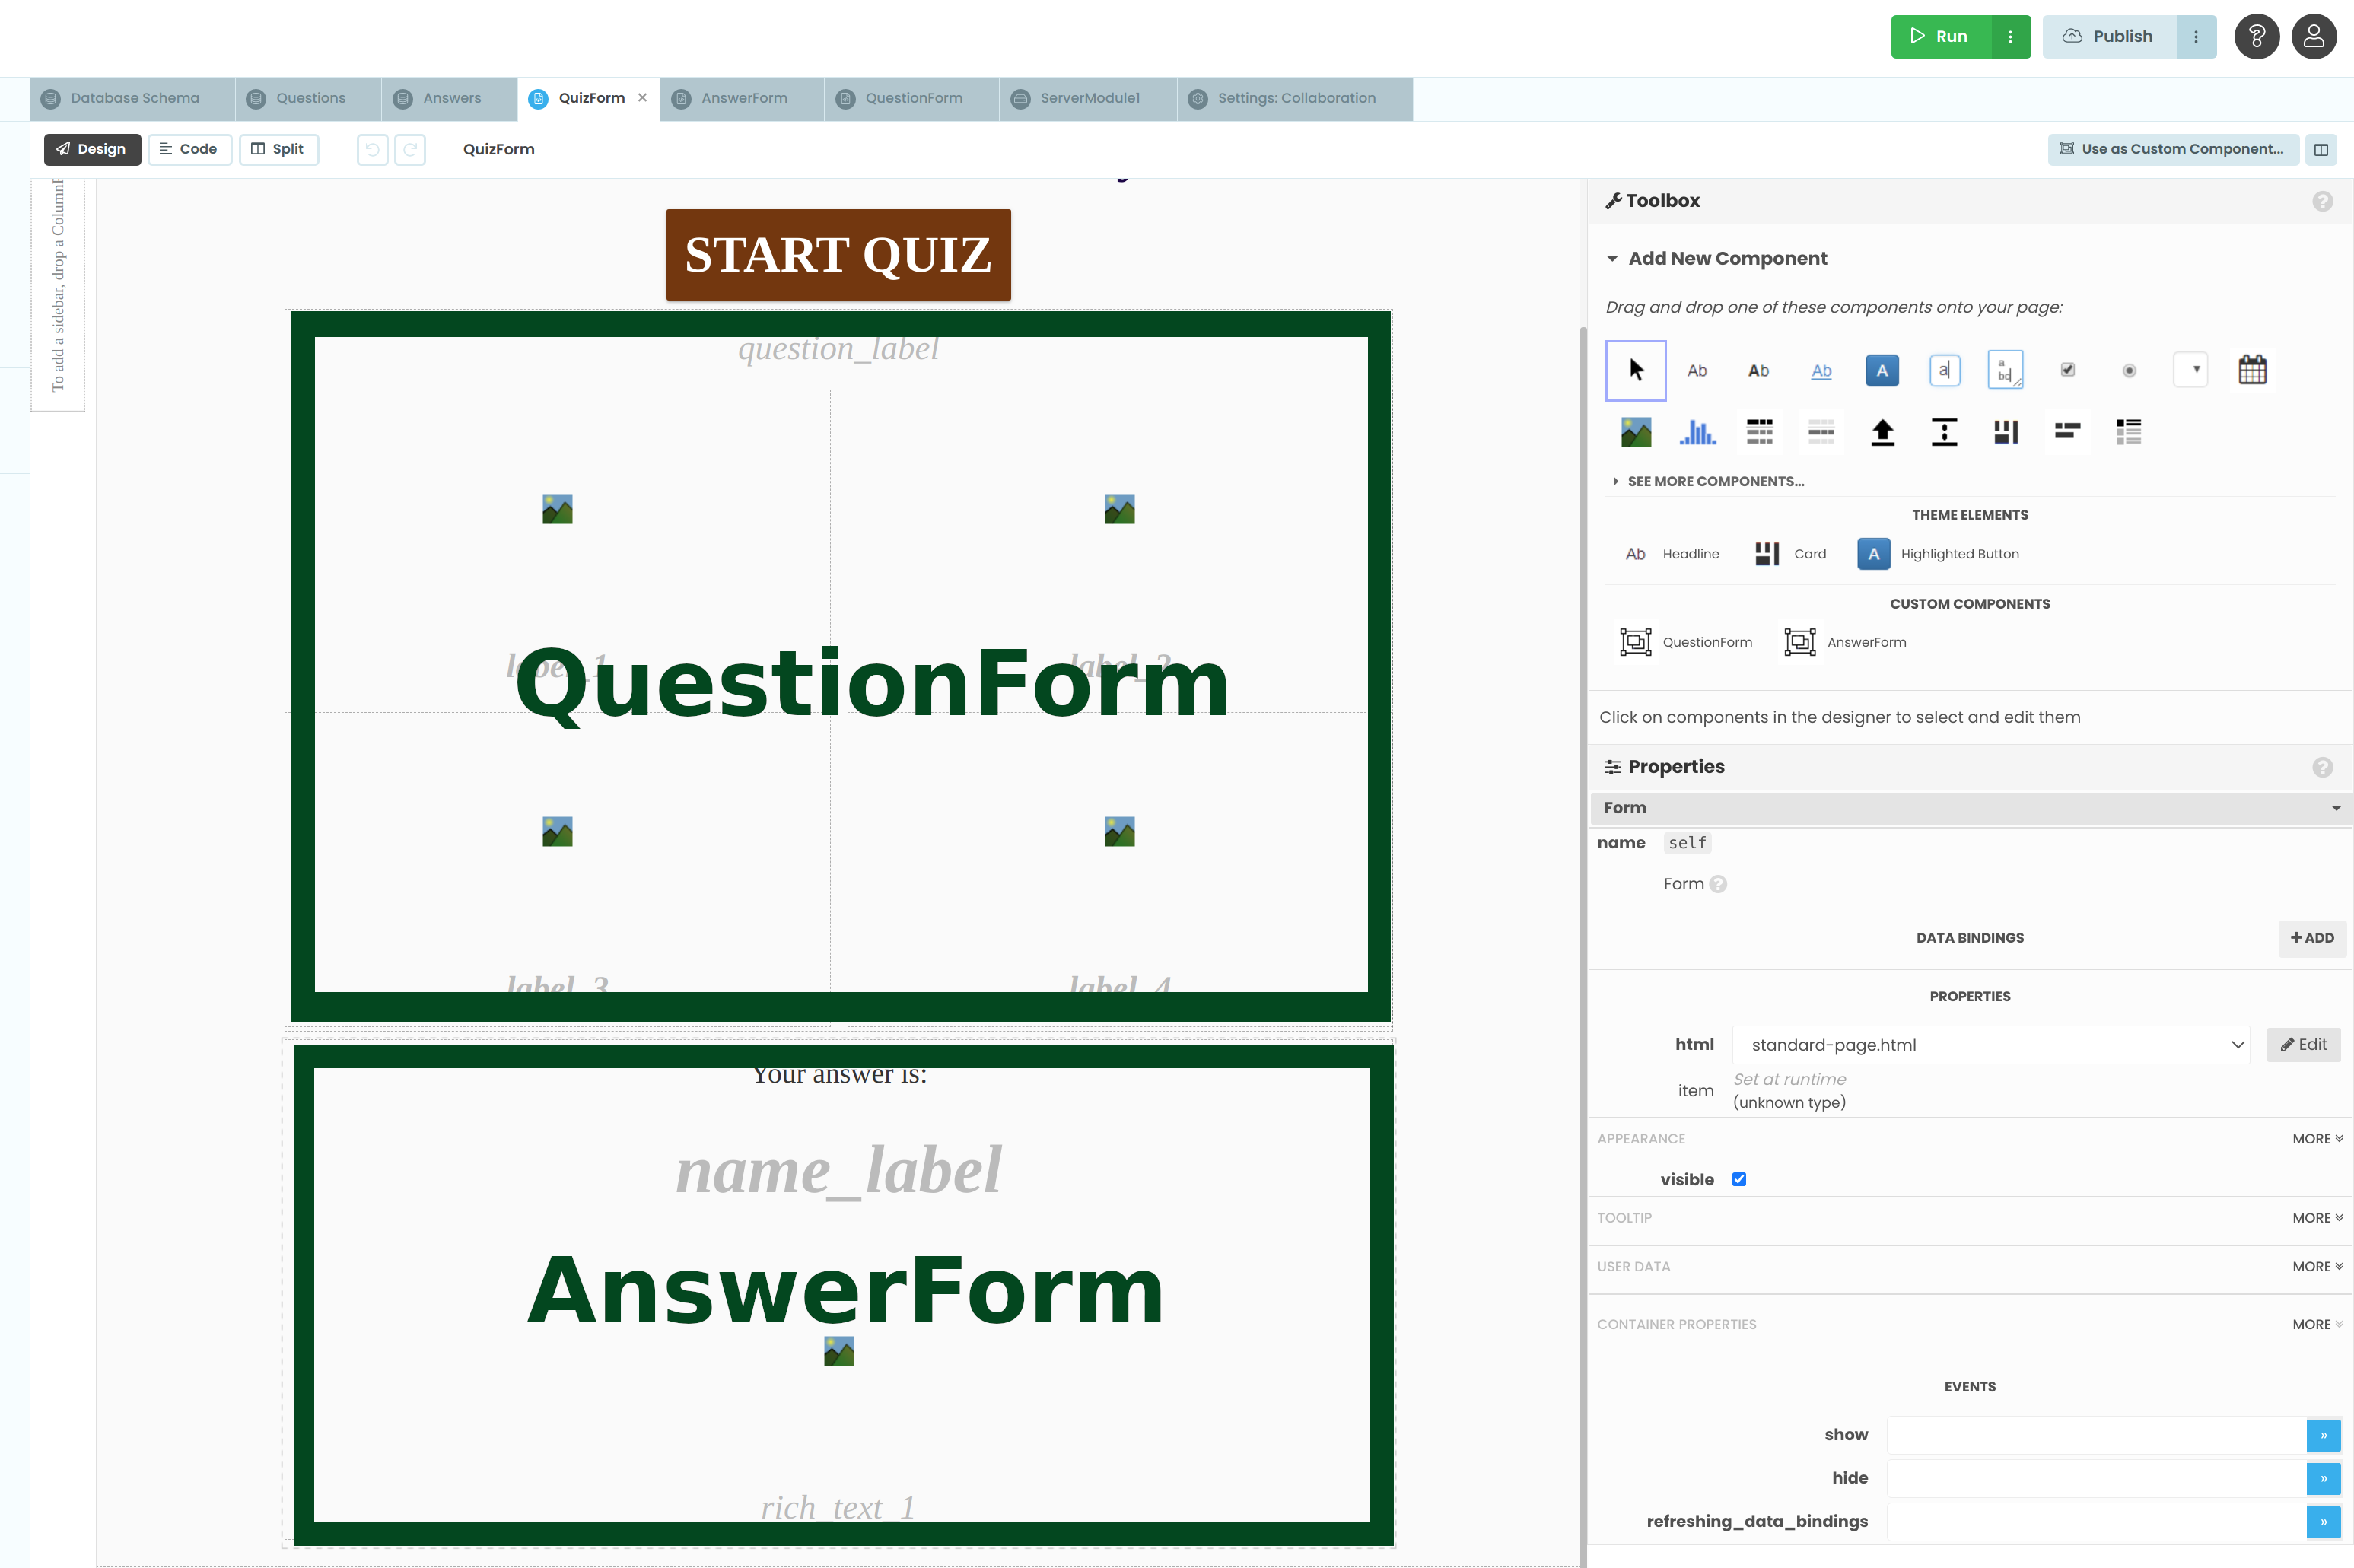The height and width of the screenshot is (1568, 2354).
Task: Expand the TOOLTIP section with MORE
Action: click(x=2316, y=1217)
